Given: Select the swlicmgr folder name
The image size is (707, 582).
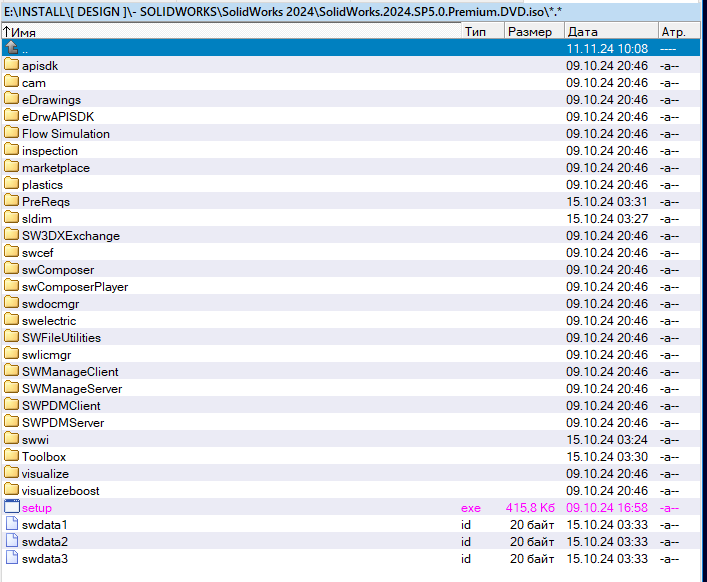Looking at the screenshot, I should click(46, 355).
